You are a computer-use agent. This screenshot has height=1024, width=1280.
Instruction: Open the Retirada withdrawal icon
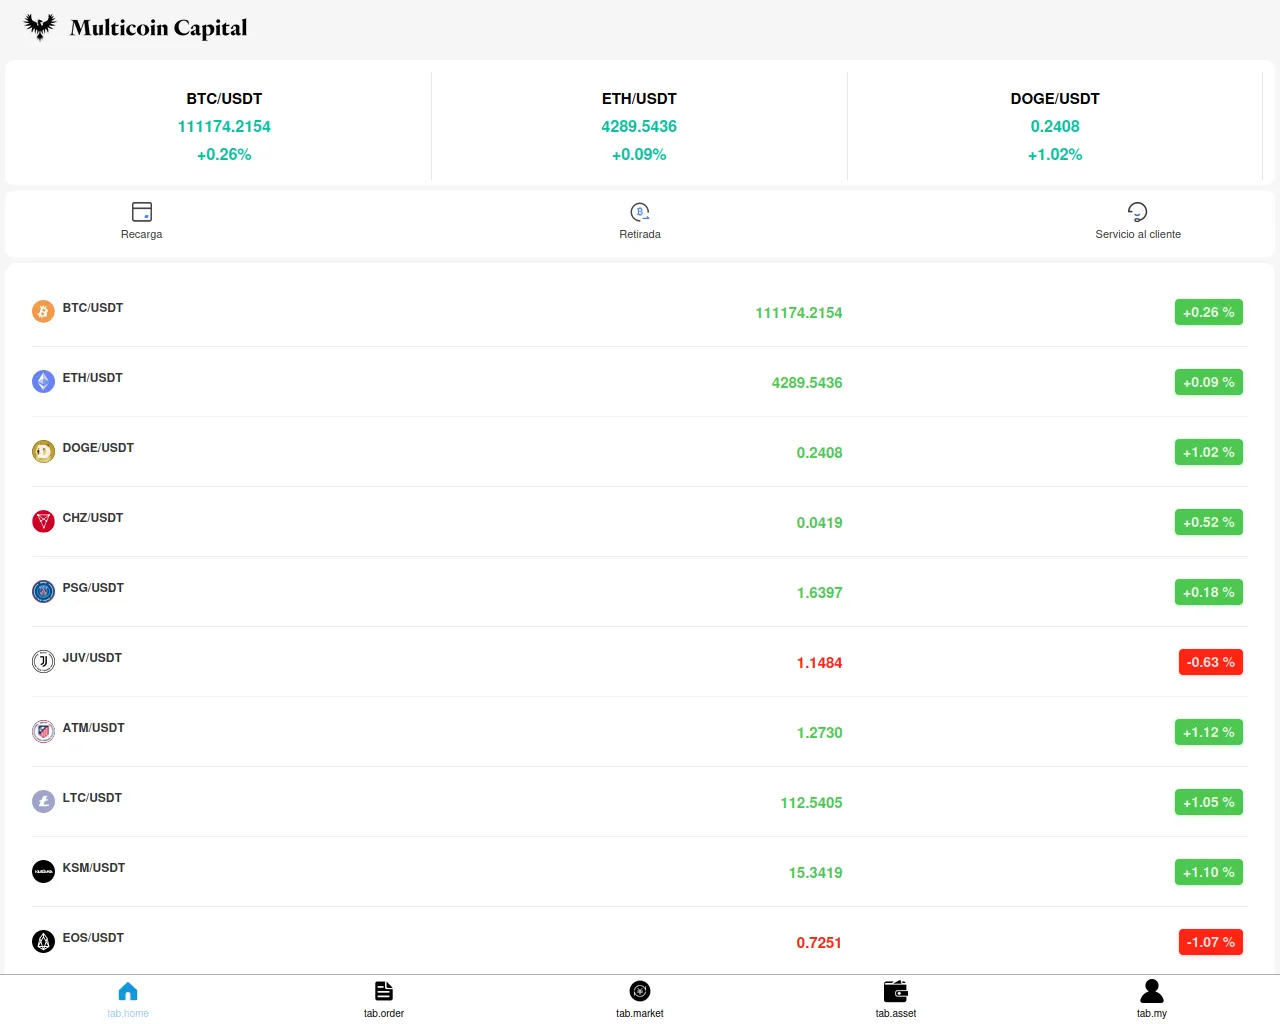(640, 211)
